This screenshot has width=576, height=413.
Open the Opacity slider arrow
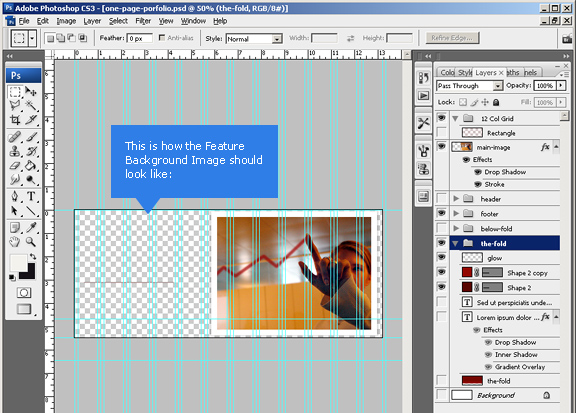pos(561,86)
